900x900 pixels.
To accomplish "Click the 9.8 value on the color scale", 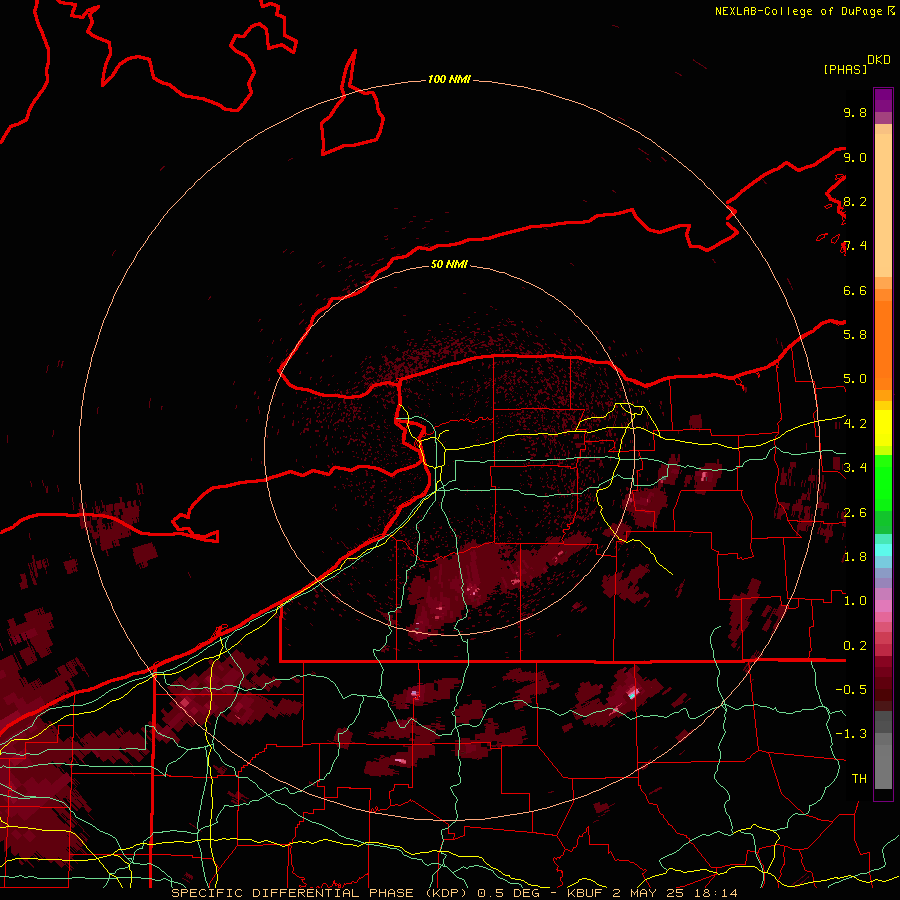I will tap(855, 112).
